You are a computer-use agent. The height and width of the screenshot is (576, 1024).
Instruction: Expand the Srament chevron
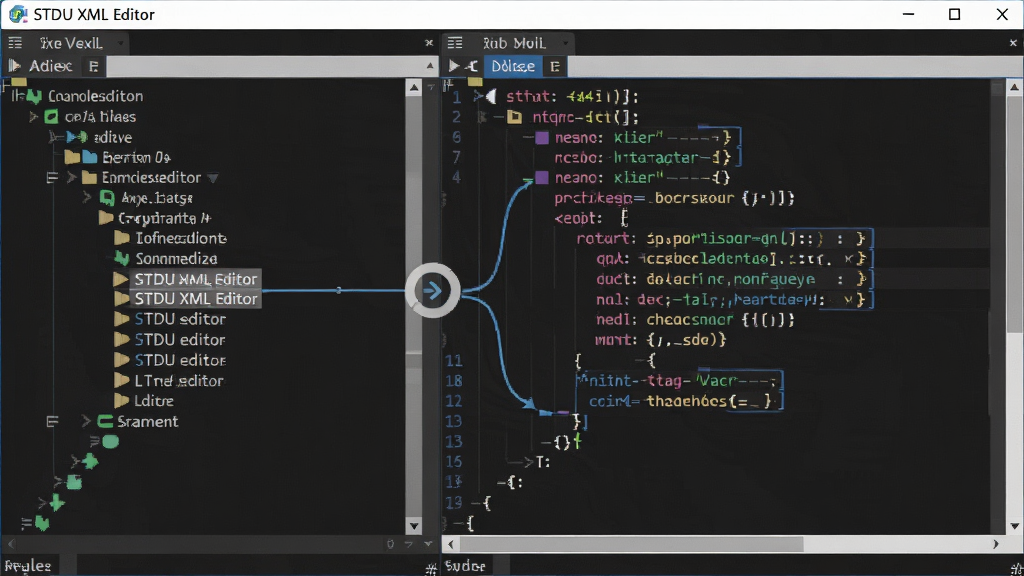click(x=86, y=421)
